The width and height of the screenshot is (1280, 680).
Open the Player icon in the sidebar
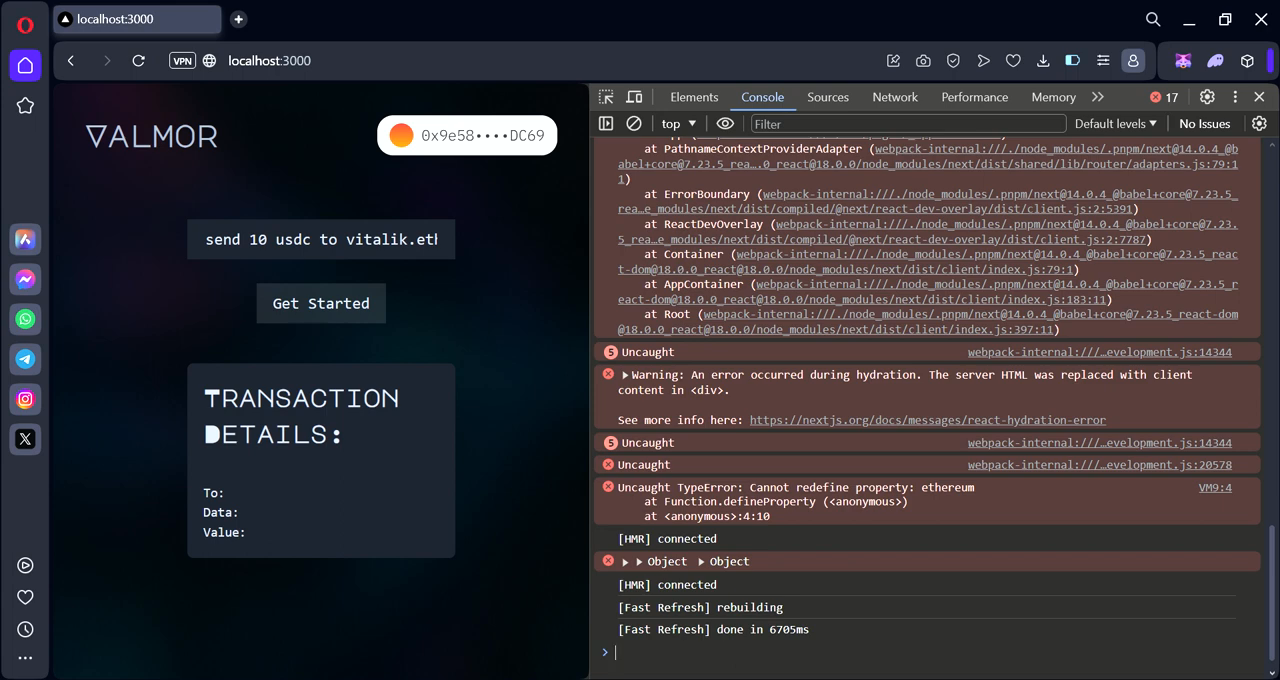[25, 565]
